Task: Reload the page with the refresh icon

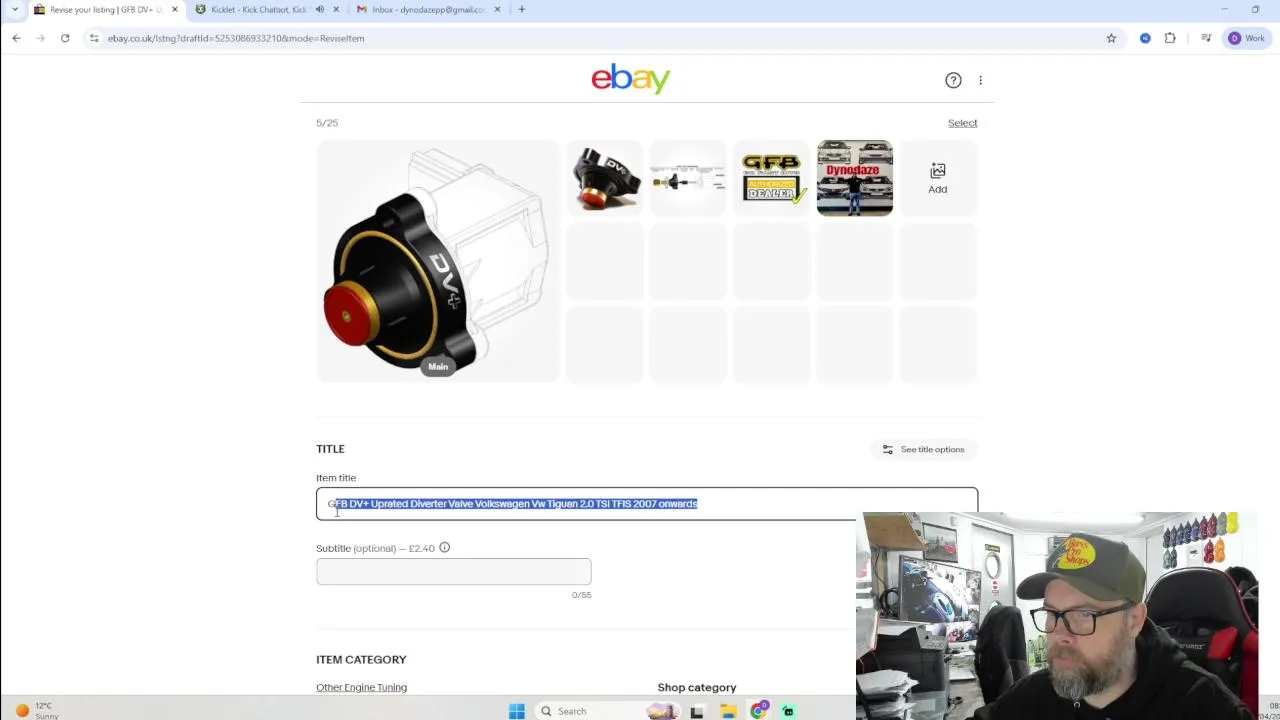Action: click(65, 38)
